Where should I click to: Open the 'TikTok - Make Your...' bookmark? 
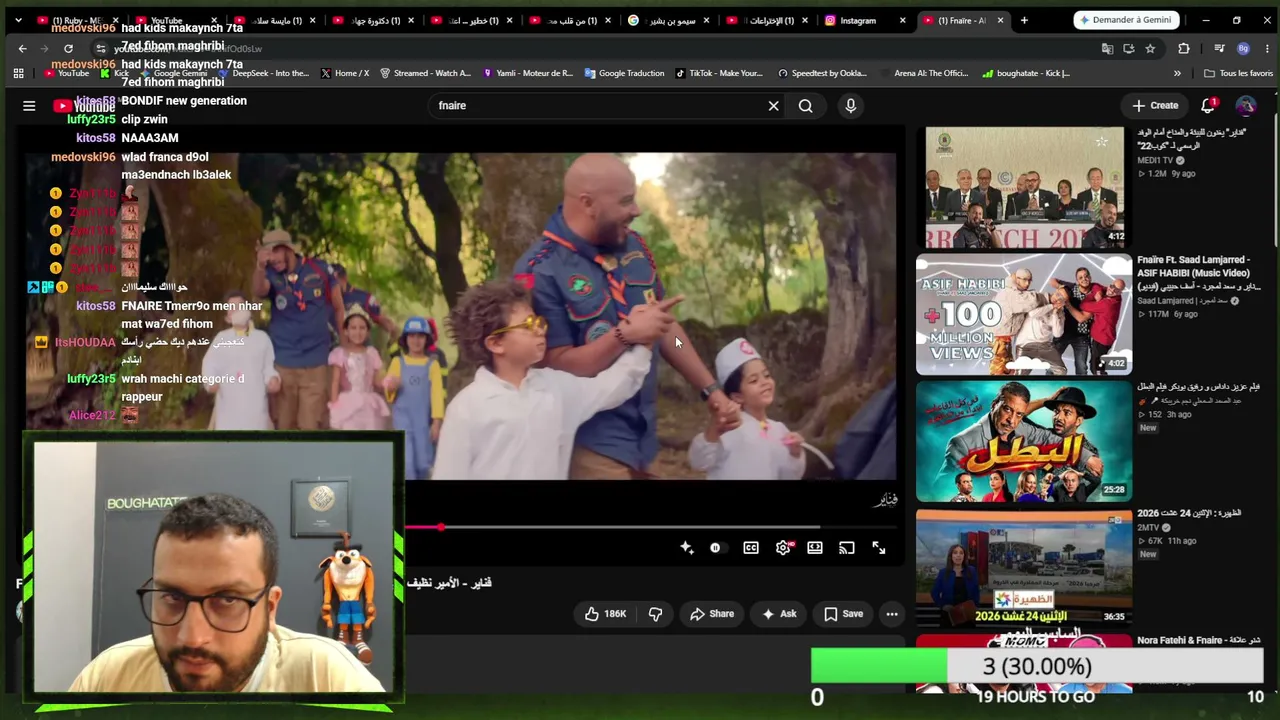click(719, 73)
